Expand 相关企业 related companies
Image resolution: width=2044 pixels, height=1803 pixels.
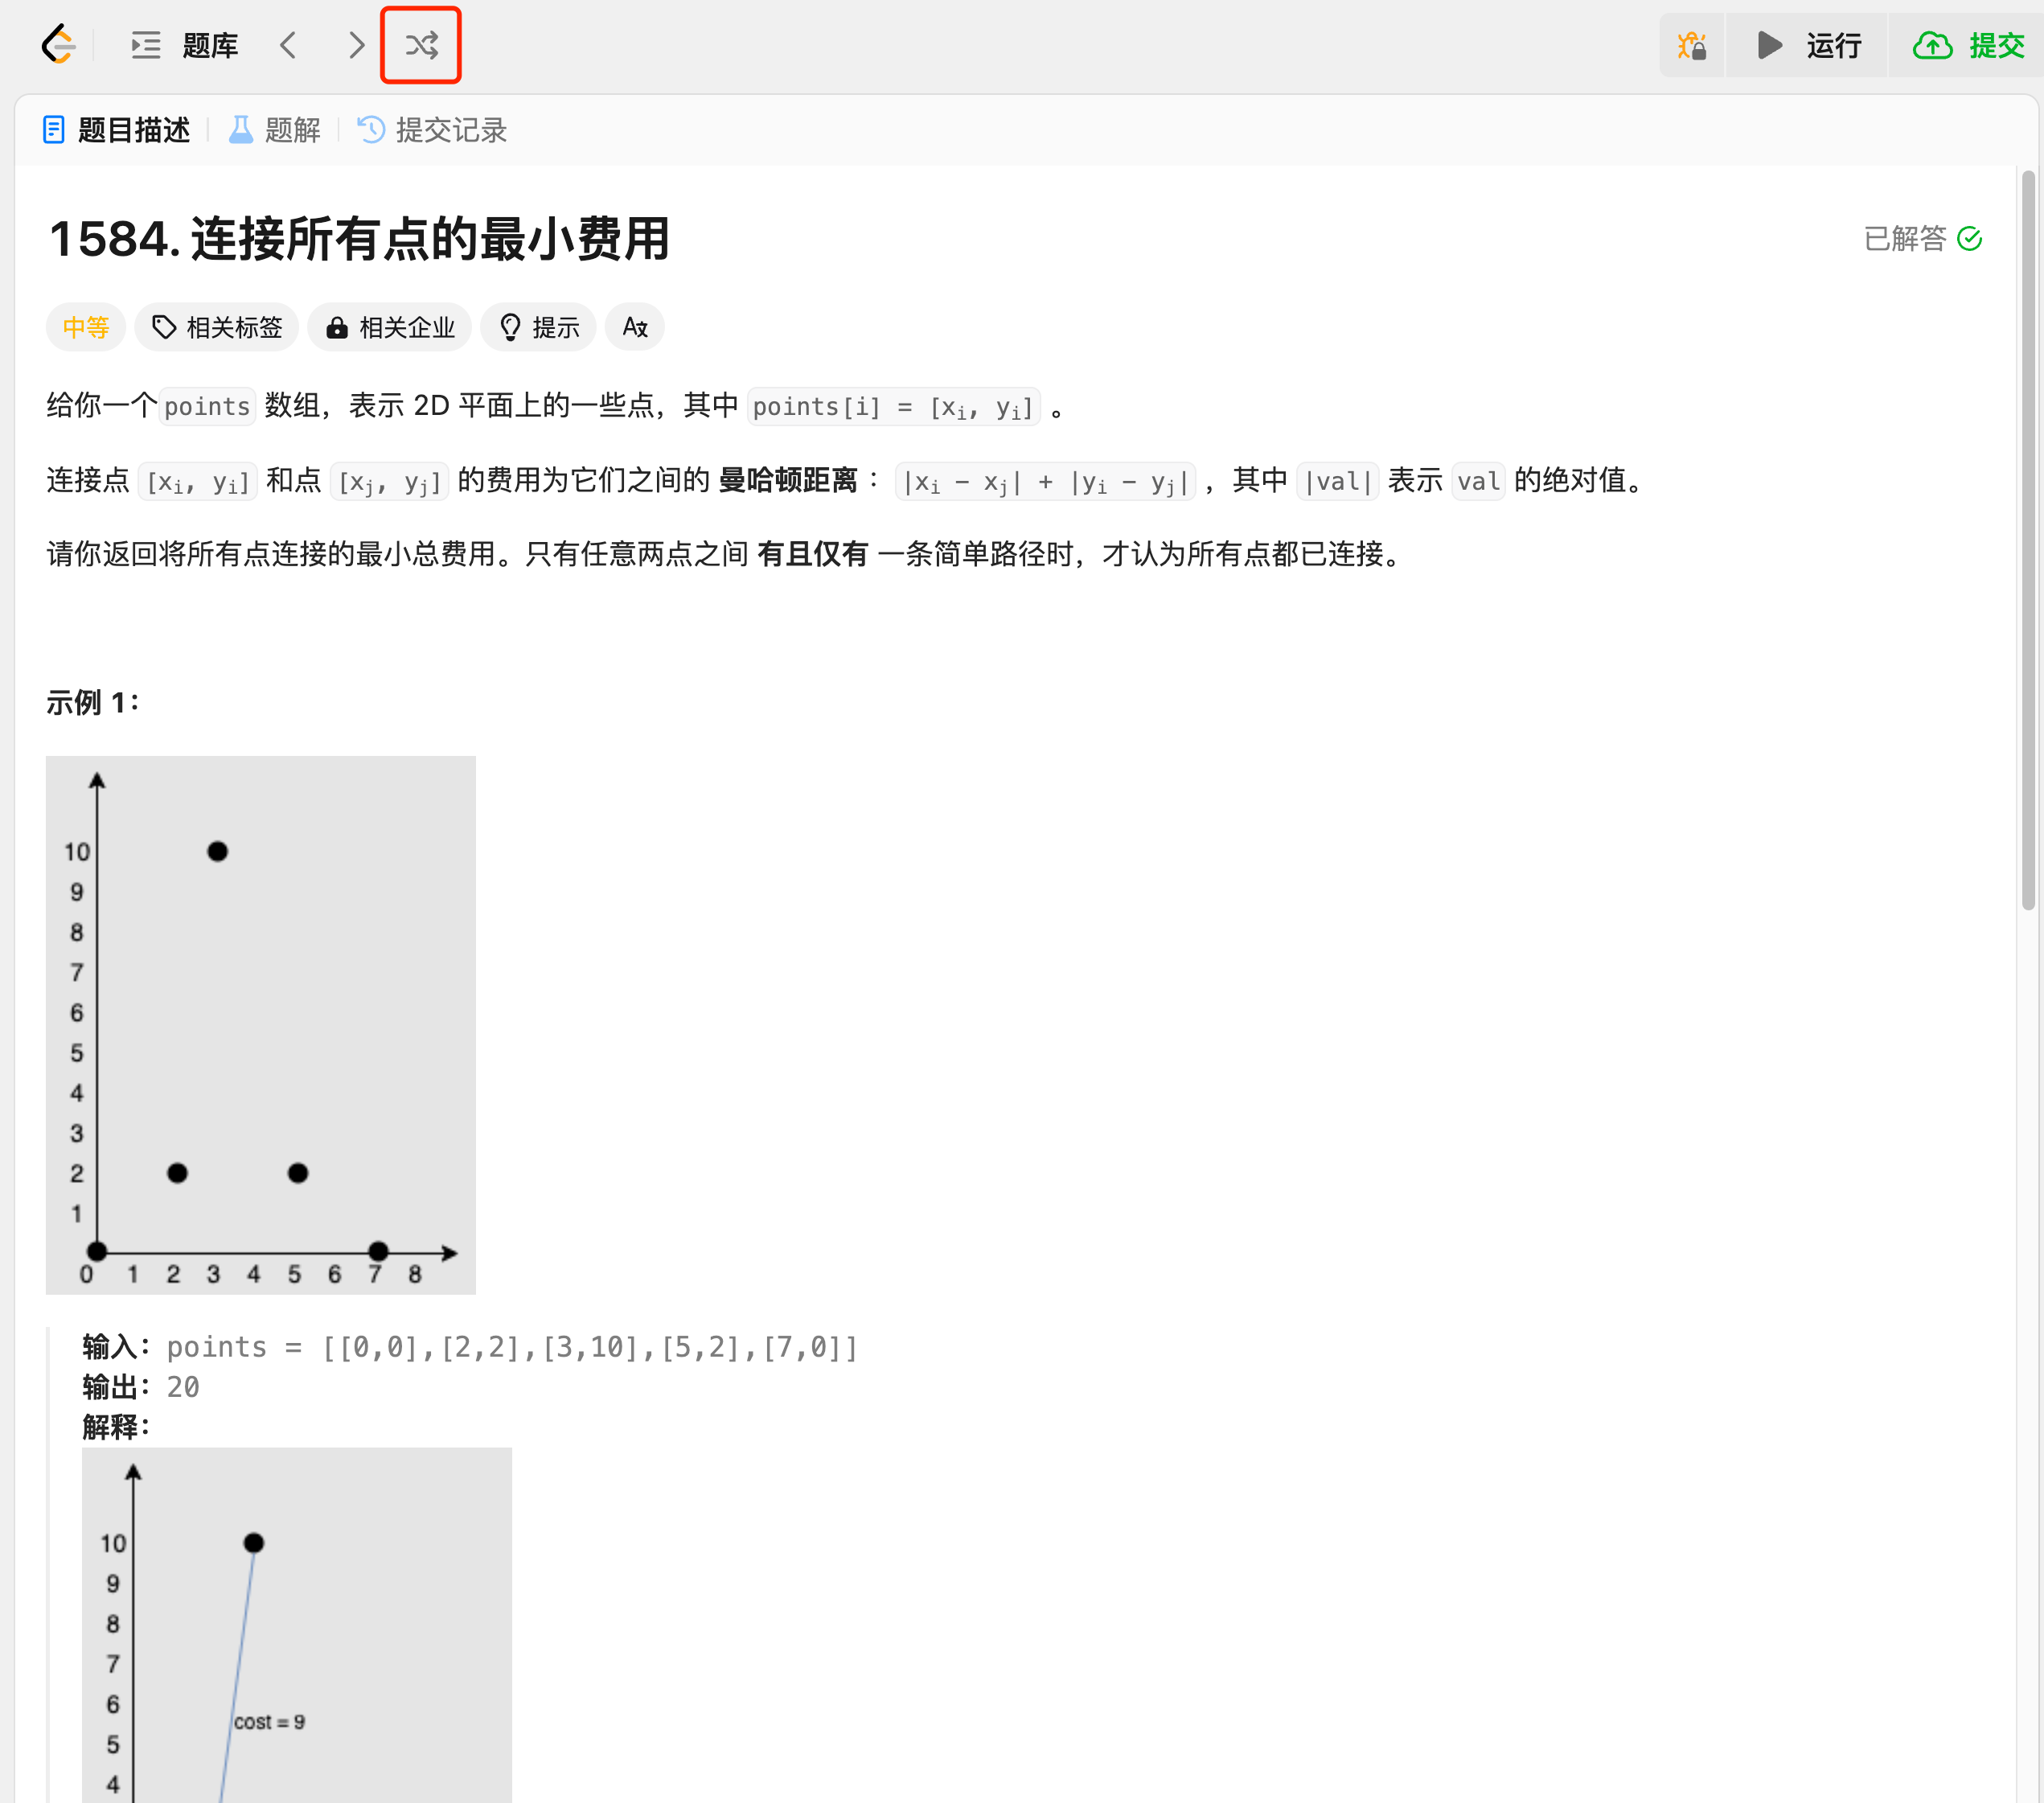[389, 327]
